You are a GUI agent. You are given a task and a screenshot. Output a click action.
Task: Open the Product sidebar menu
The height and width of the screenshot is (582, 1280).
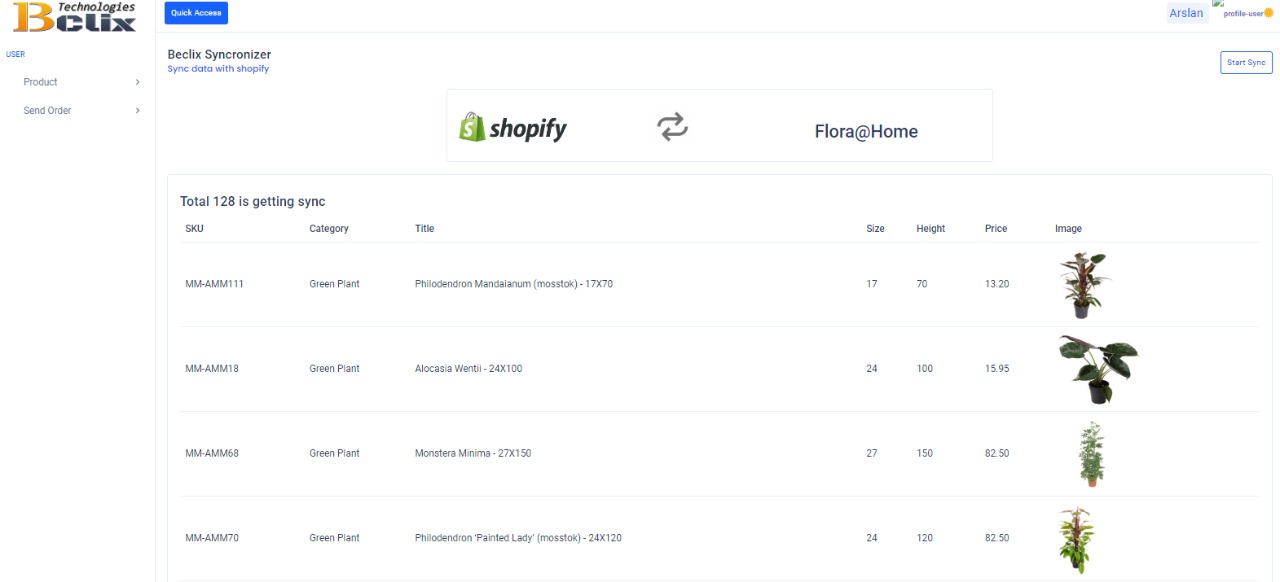point(41,82)
